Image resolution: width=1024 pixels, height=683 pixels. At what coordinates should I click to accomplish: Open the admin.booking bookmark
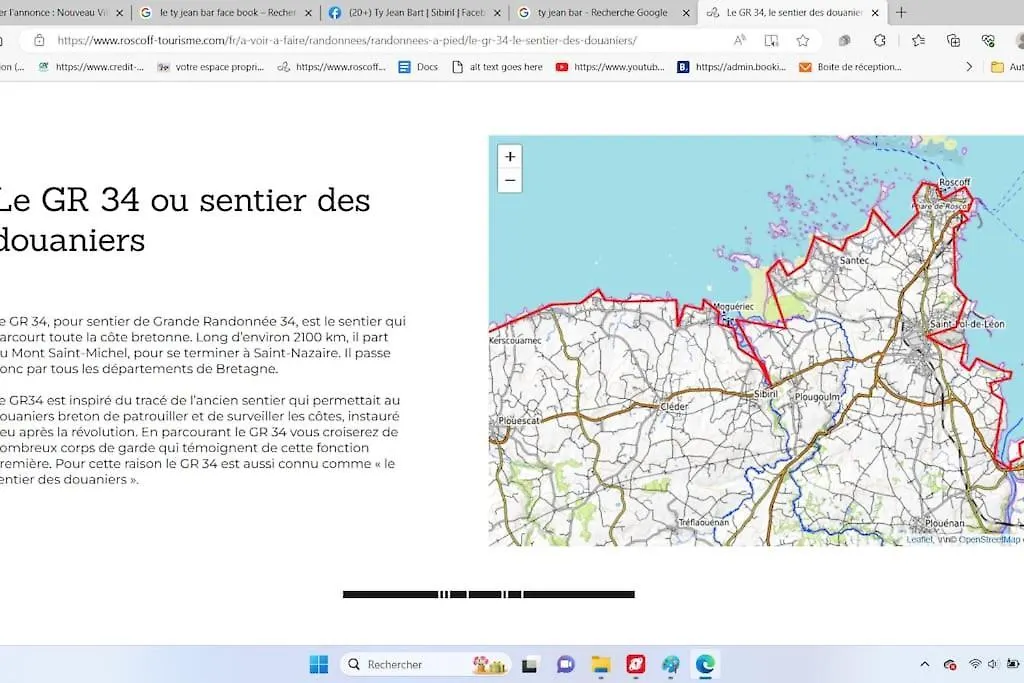click(x=731, y=67)
